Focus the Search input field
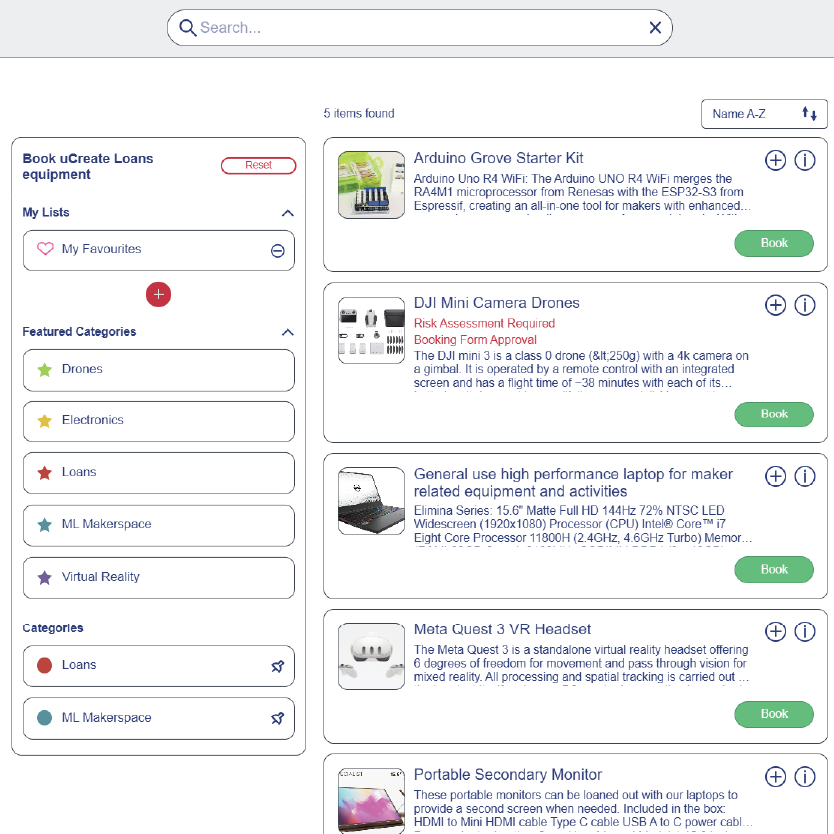Image resolution: width=834 pixels, height=834 pixels. 420,27
